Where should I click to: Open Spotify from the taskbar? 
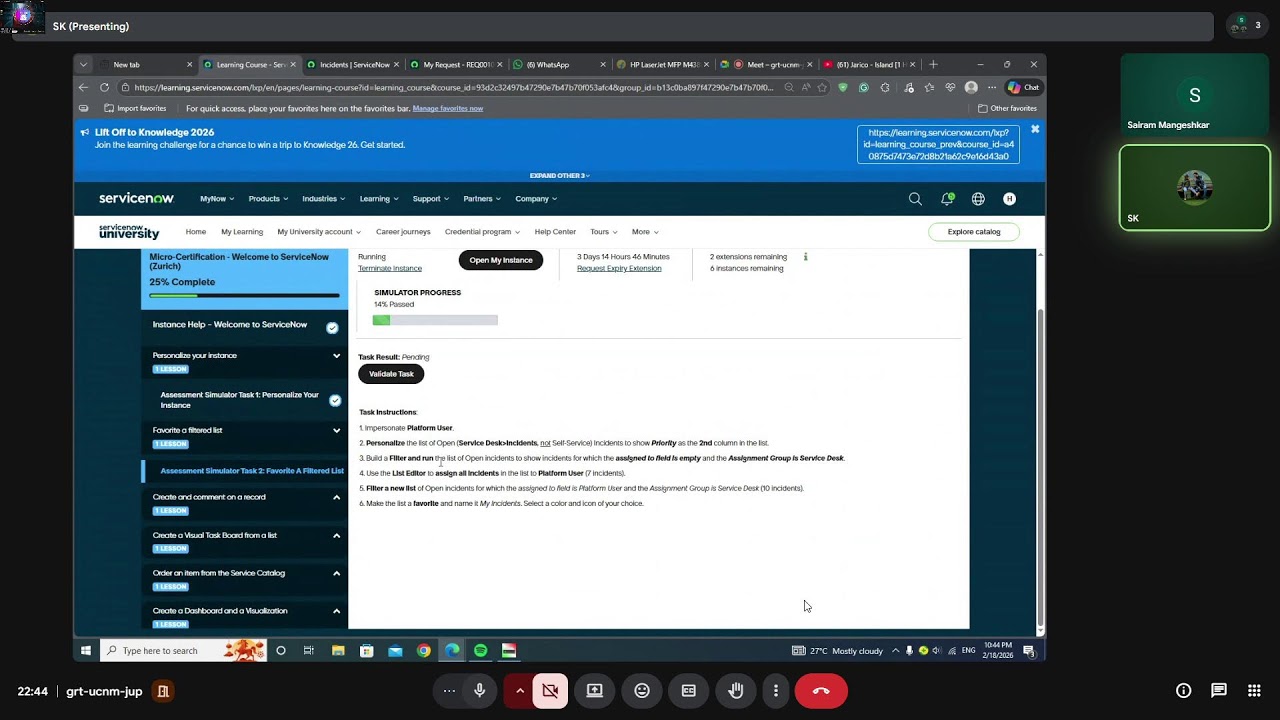[481, 650]
